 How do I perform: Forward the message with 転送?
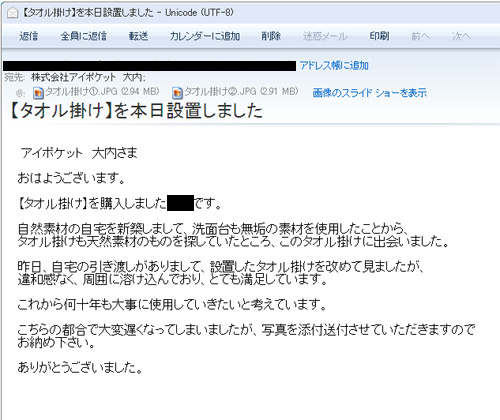click(x=138, y=36)
